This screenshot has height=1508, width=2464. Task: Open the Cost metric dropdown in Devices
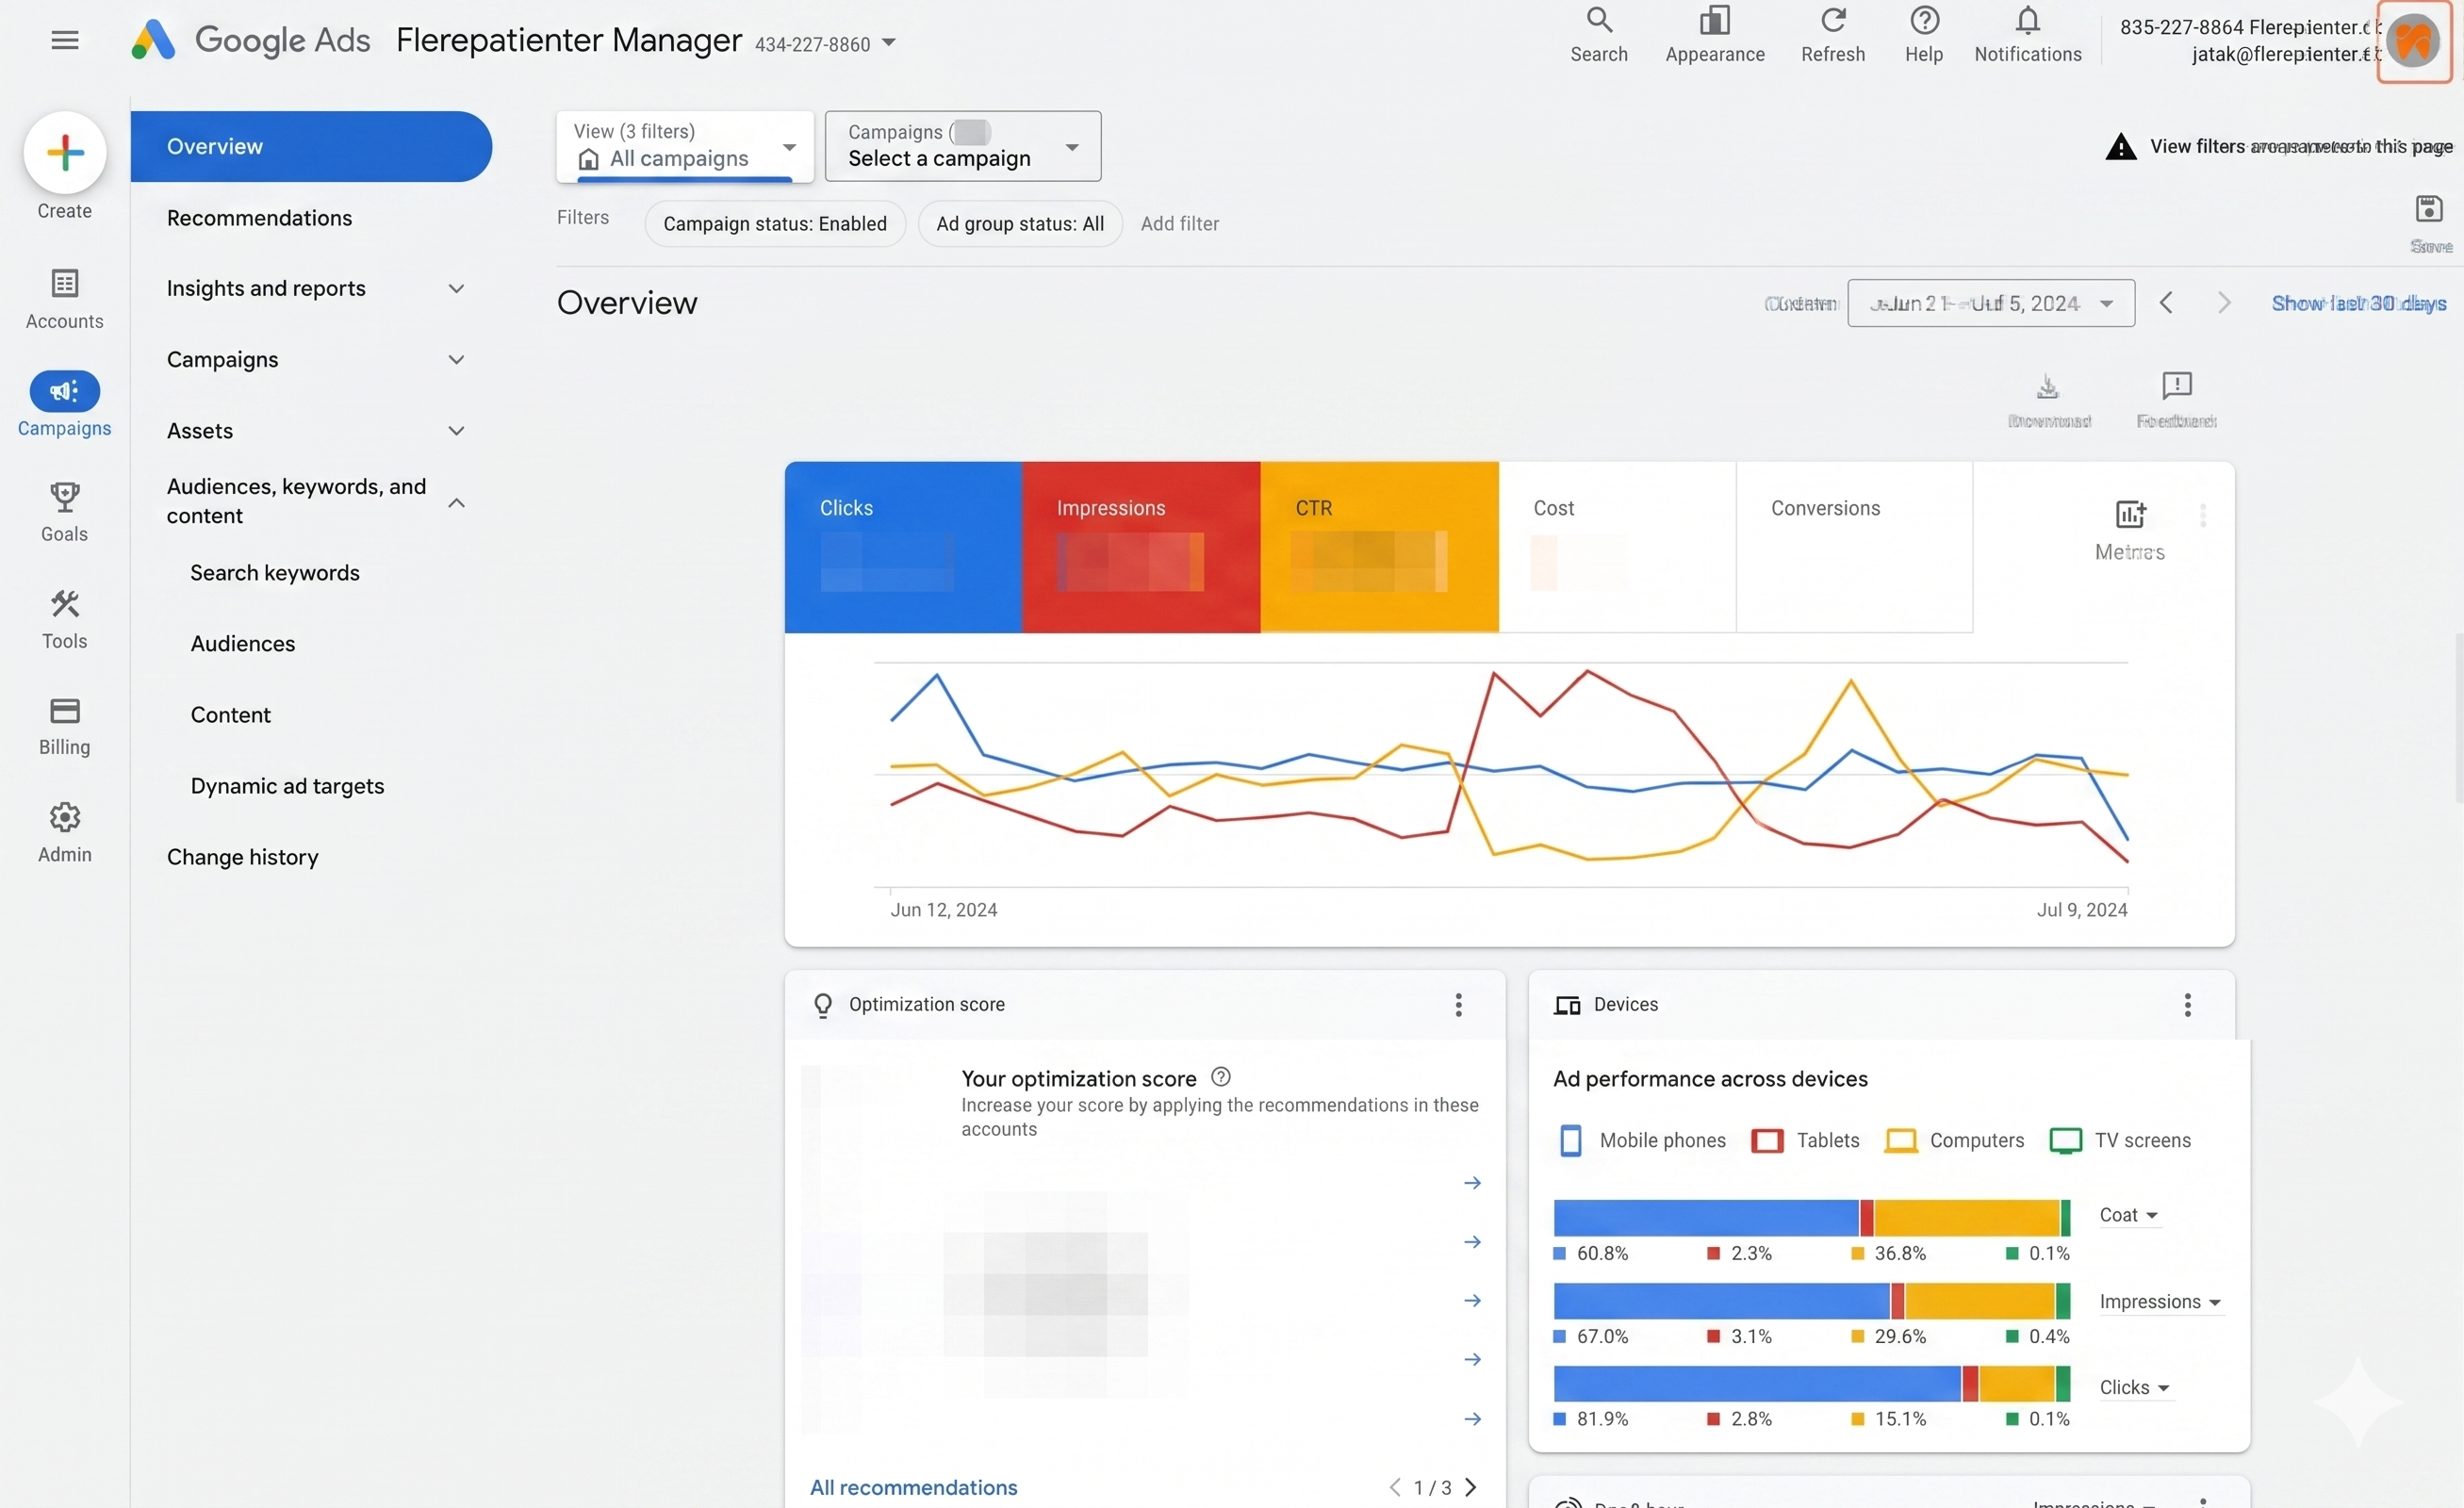pos(2128,1215)
